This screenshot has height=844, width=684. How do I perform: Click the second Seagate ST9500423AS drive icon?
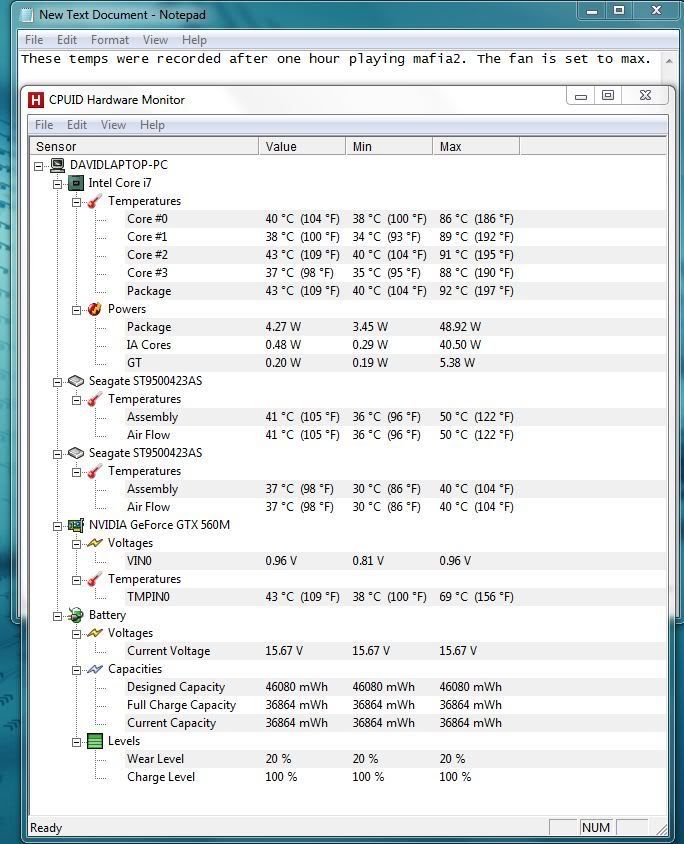tap(76, 453)
